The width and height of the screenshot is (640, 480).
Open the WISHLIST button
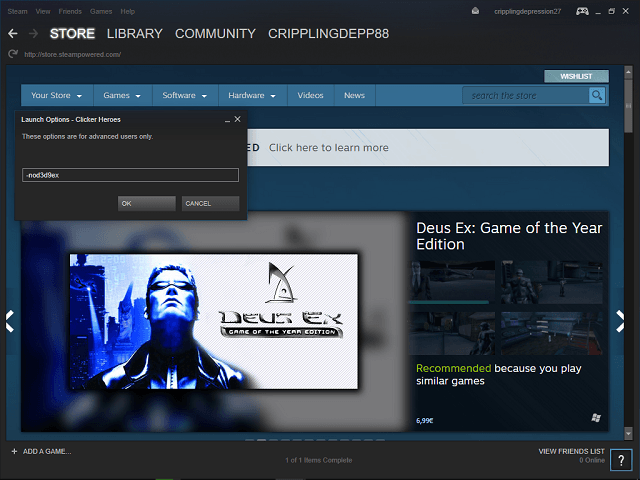[x=576, y=76]
